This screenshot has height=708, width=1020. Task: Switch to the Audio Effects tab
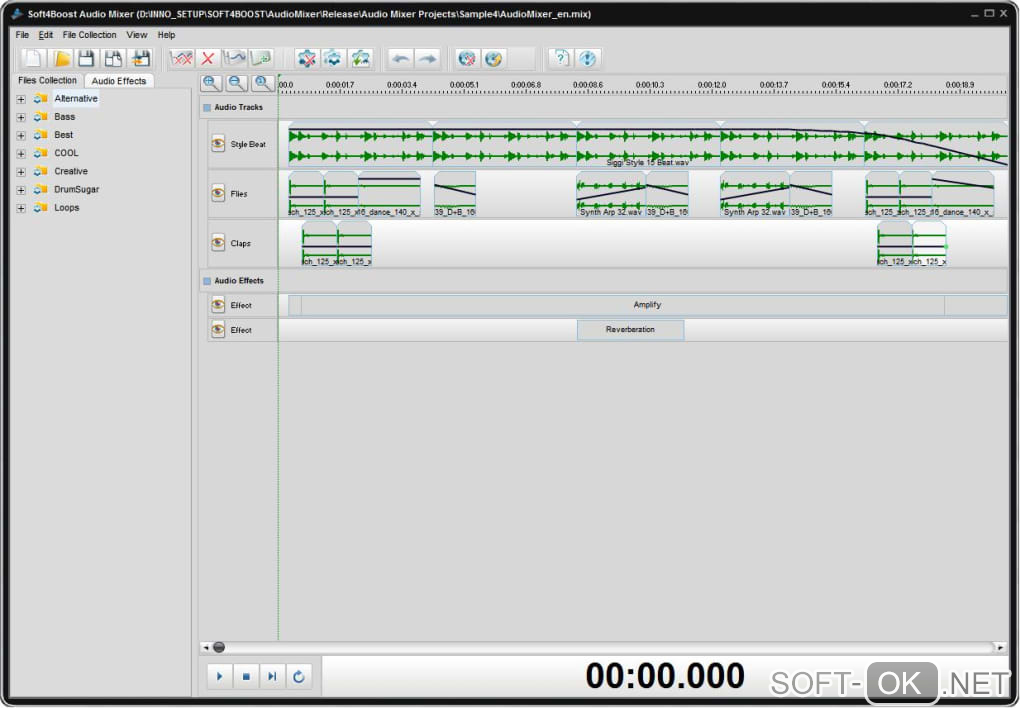(118, 81)
